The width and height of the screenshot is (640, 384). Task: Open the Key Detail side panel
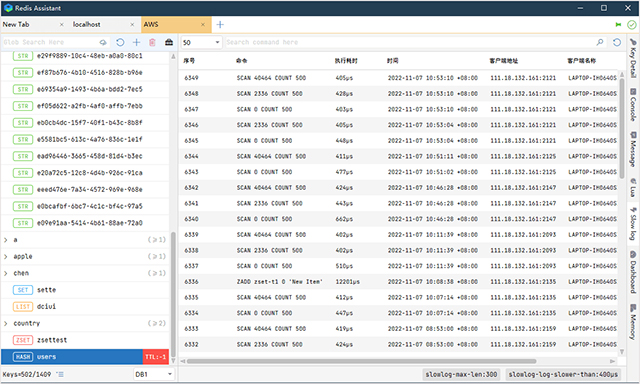tap(633, 58)
